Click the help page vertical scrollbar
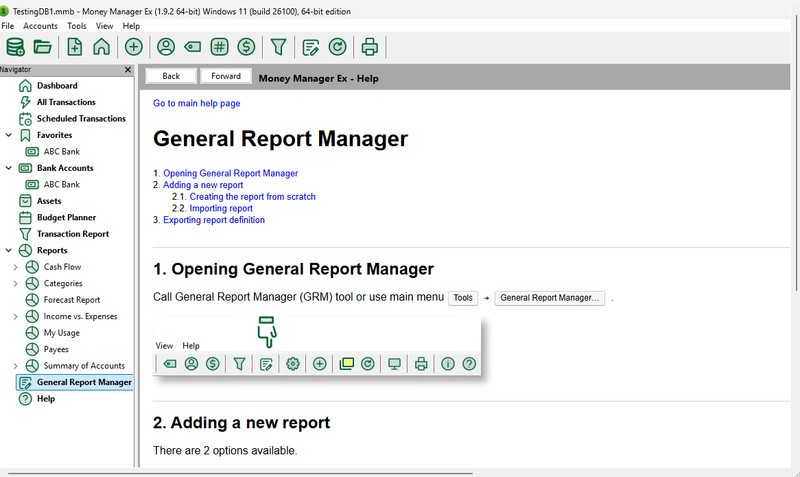The width and height of the screenshot is (800, 477). (x=796, y=153)
